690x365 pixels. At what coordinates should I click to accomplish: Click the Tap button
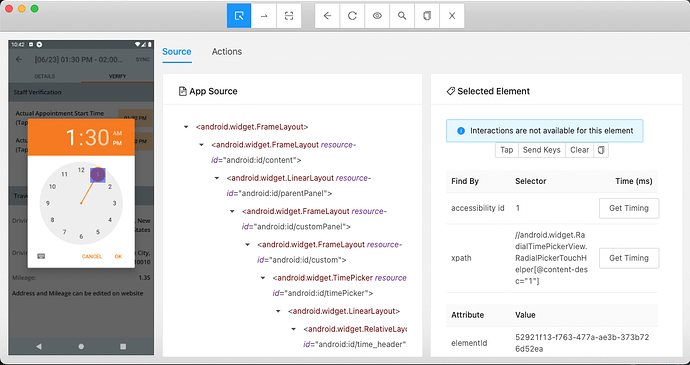click(x=506, y=150)
